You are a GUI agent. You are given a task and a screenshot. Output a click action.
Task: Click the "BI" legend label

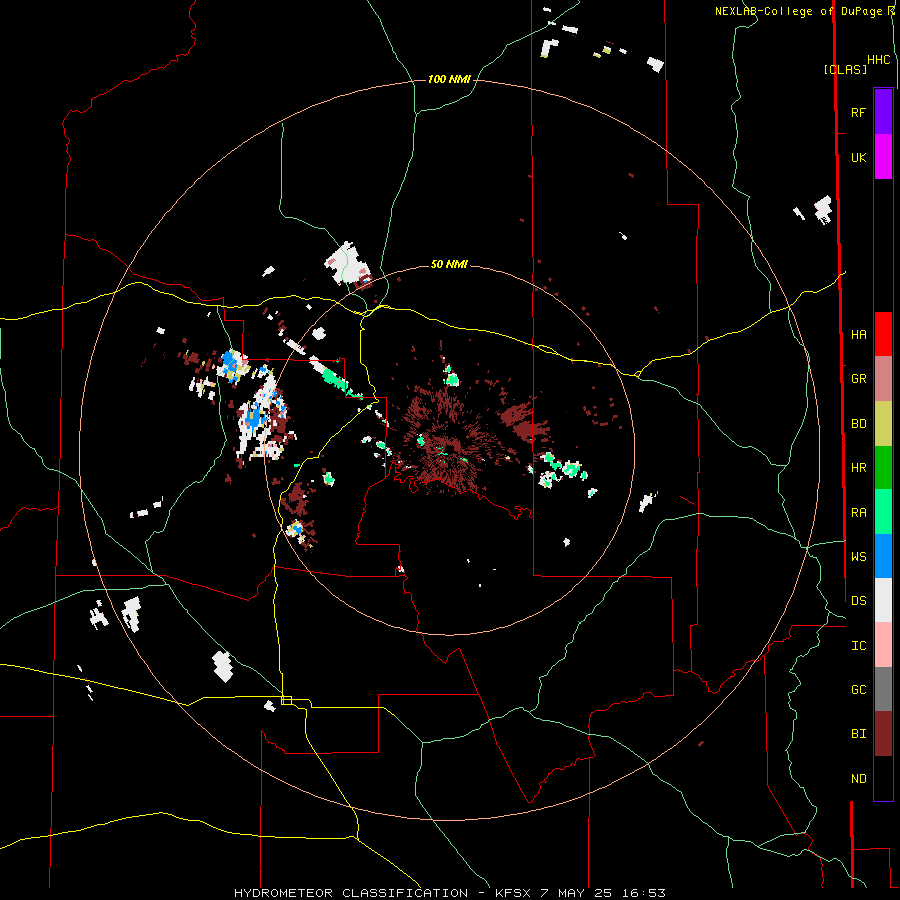(x=858, y=734)
